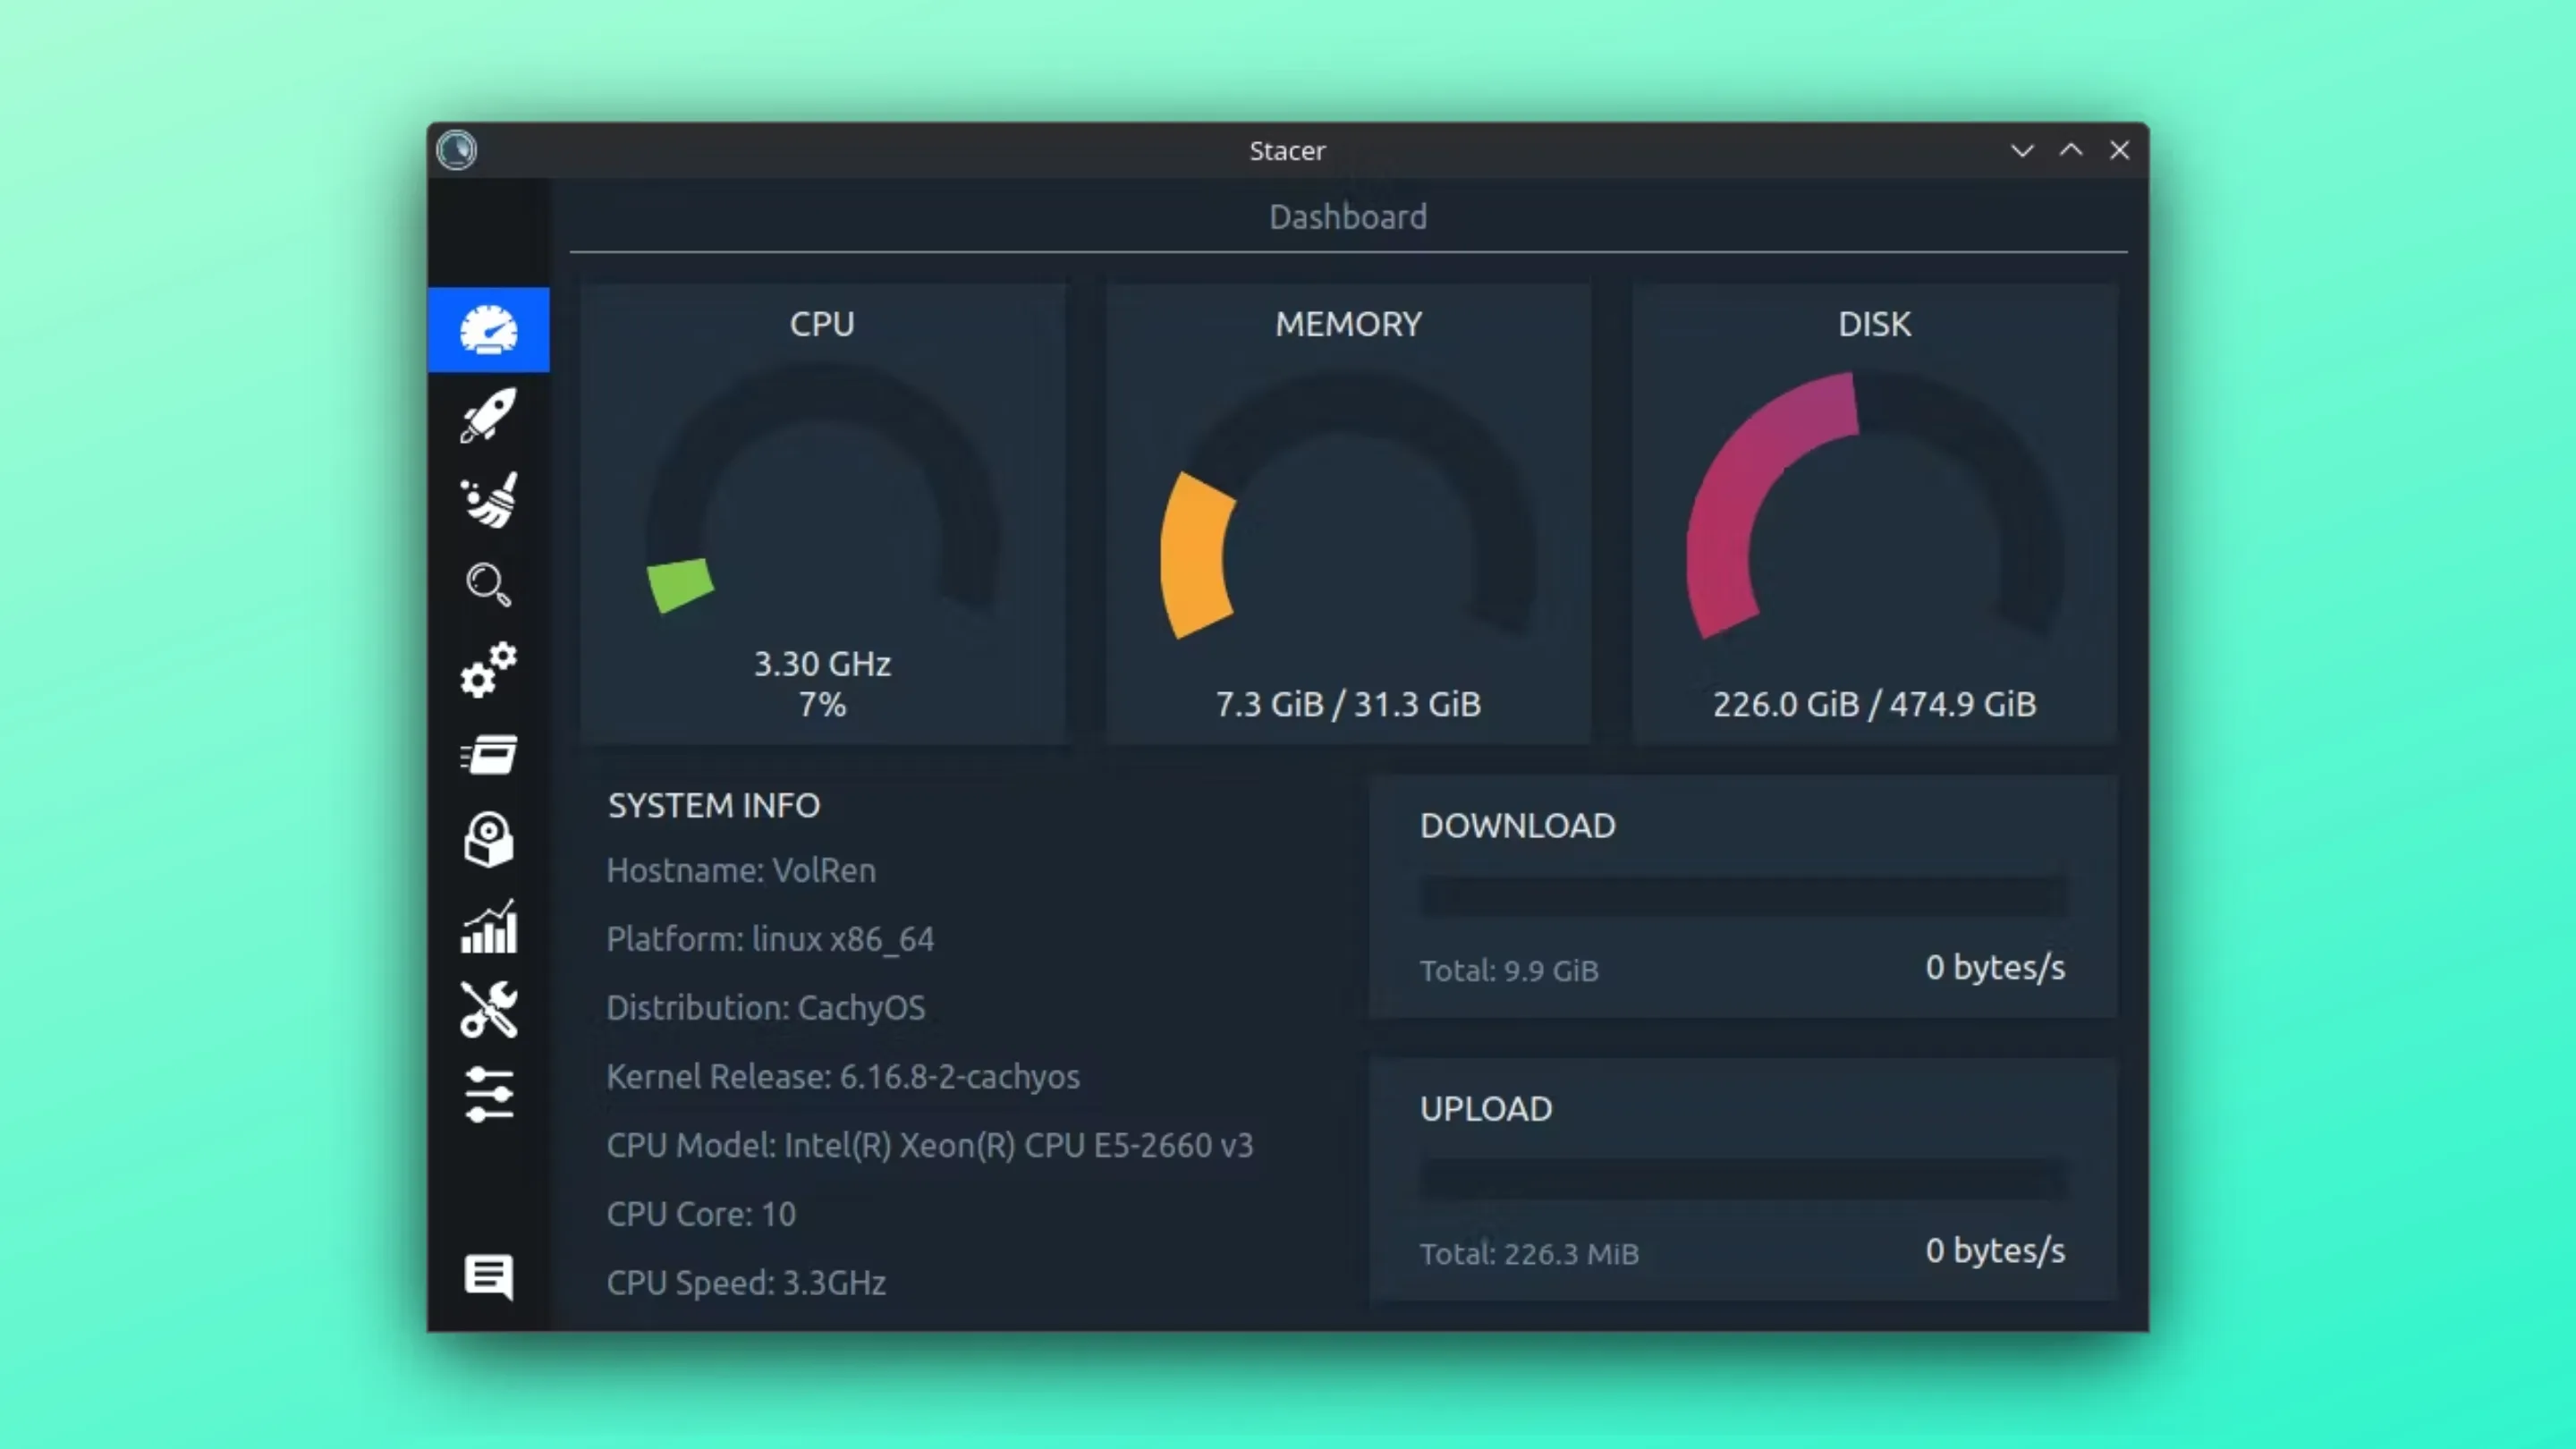The image size is (2576, 1449).
Task: Click the UPLOAD section header
Action: (x=1486, y=1108)
